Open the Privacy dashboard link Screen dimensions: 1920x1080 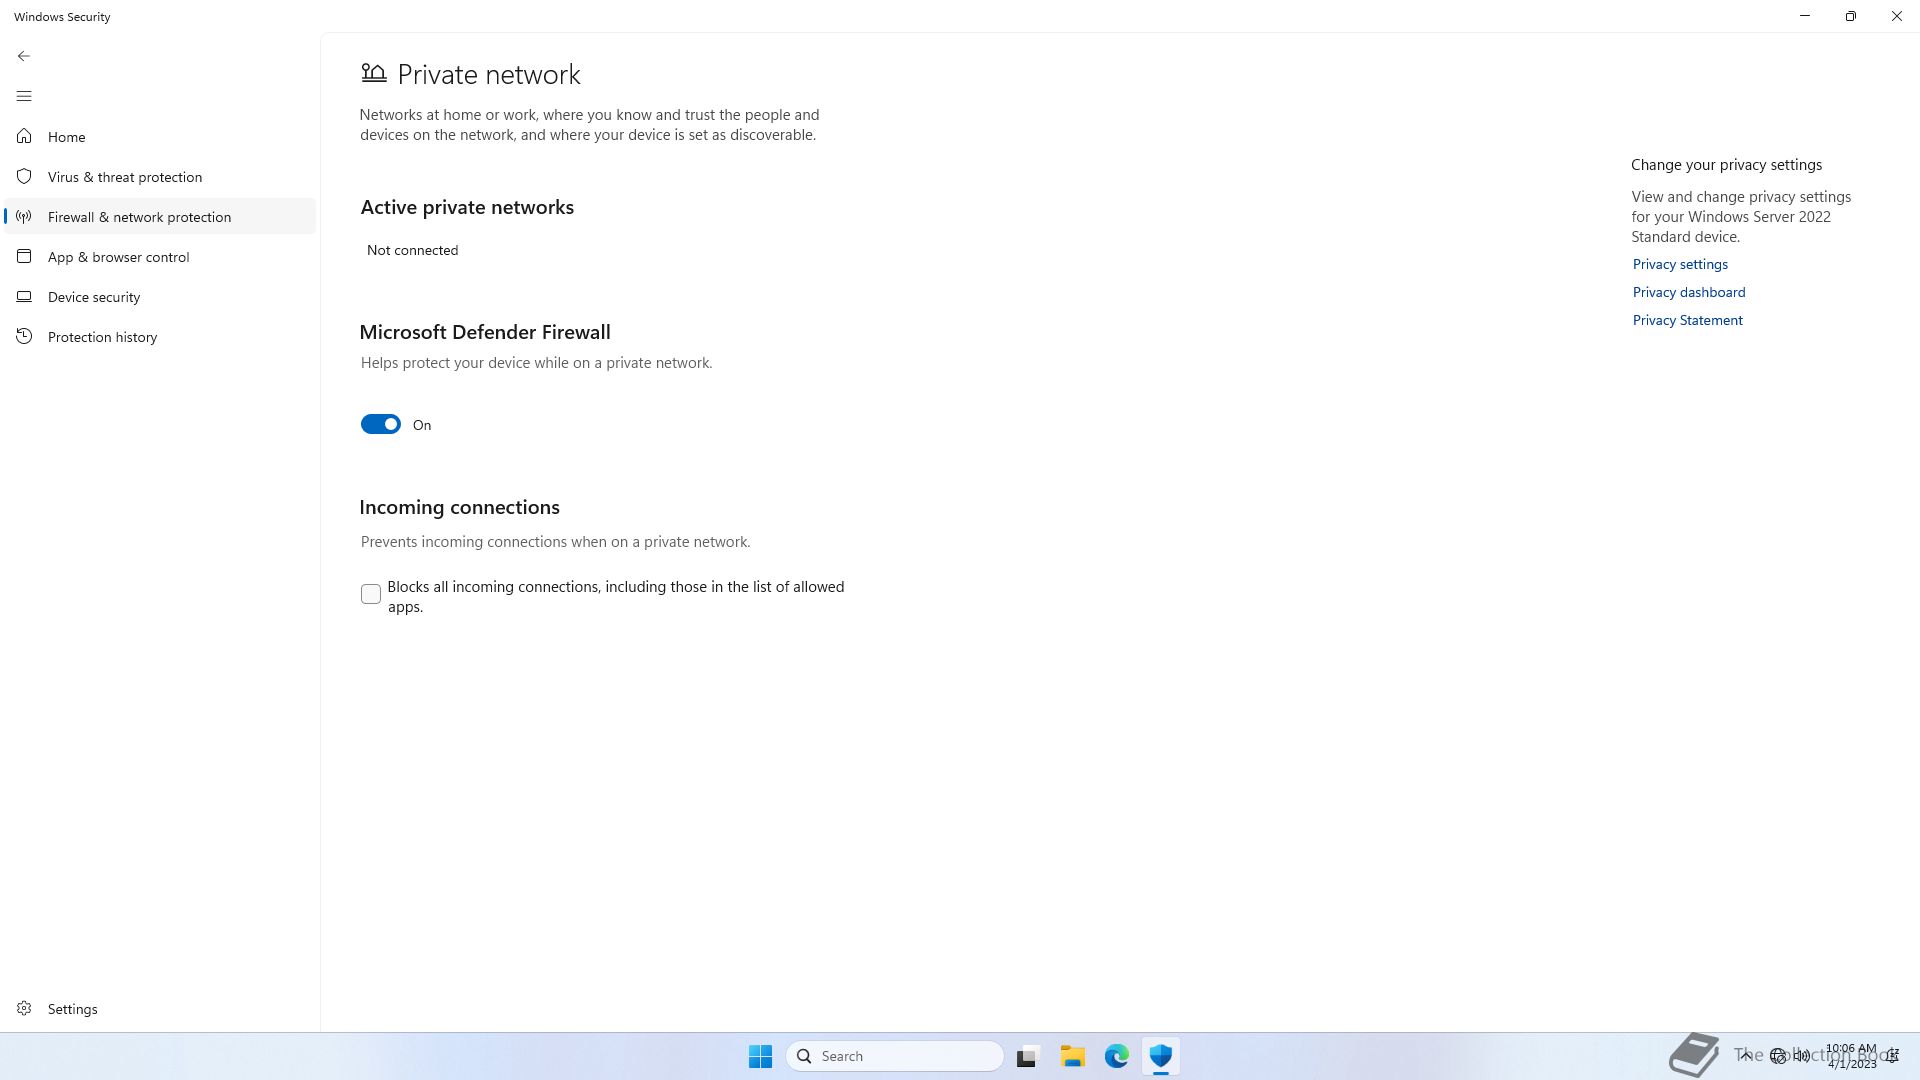pyautogui.click(x=1689, y=292)
